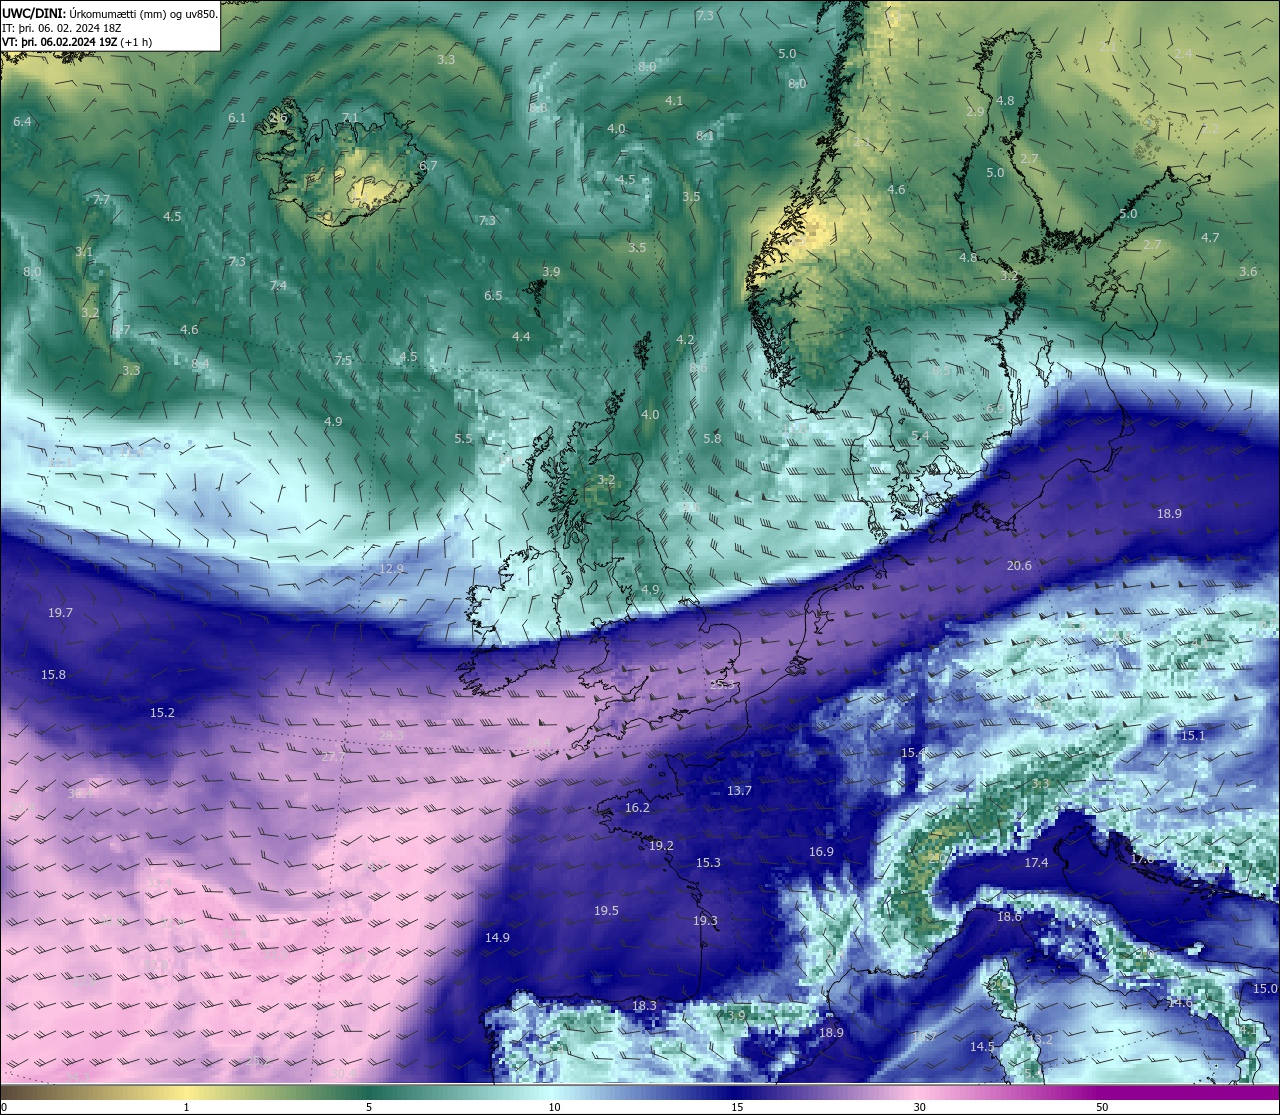Click the 4.4 value on the map
1280x1115 pixels.
pyautogui.click(x=521, y=337)
